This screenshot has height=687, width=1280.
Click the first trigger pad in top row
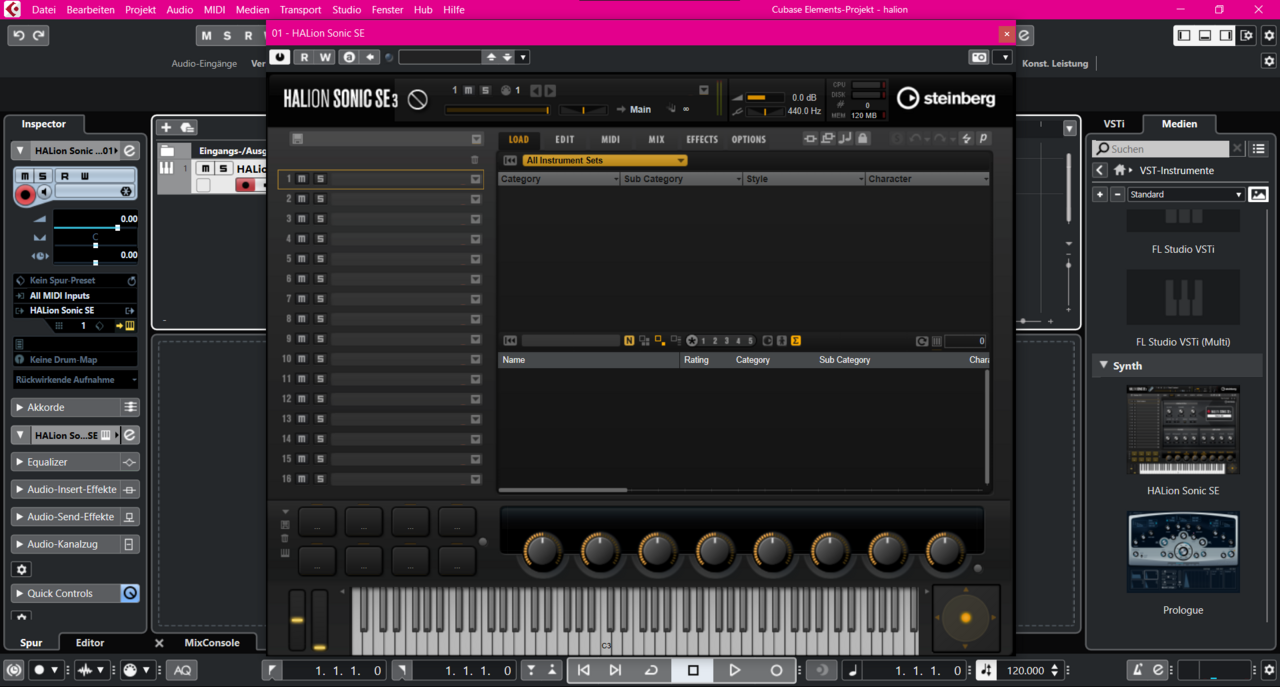[x=317, y=522]
